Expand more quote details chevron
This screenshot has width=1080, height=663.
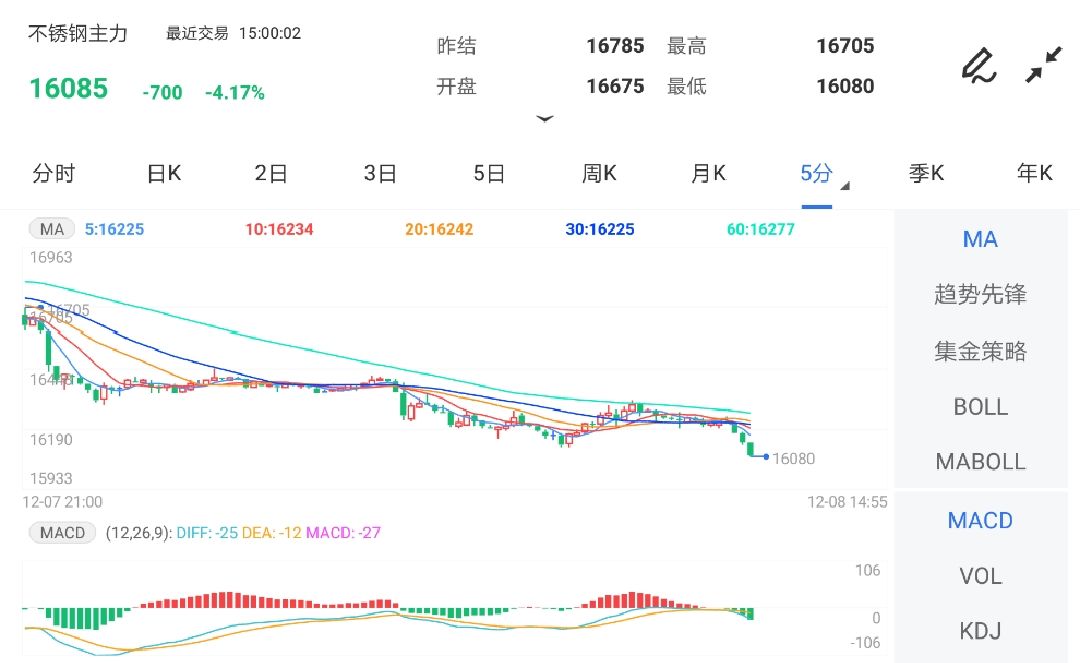[545, 118]
